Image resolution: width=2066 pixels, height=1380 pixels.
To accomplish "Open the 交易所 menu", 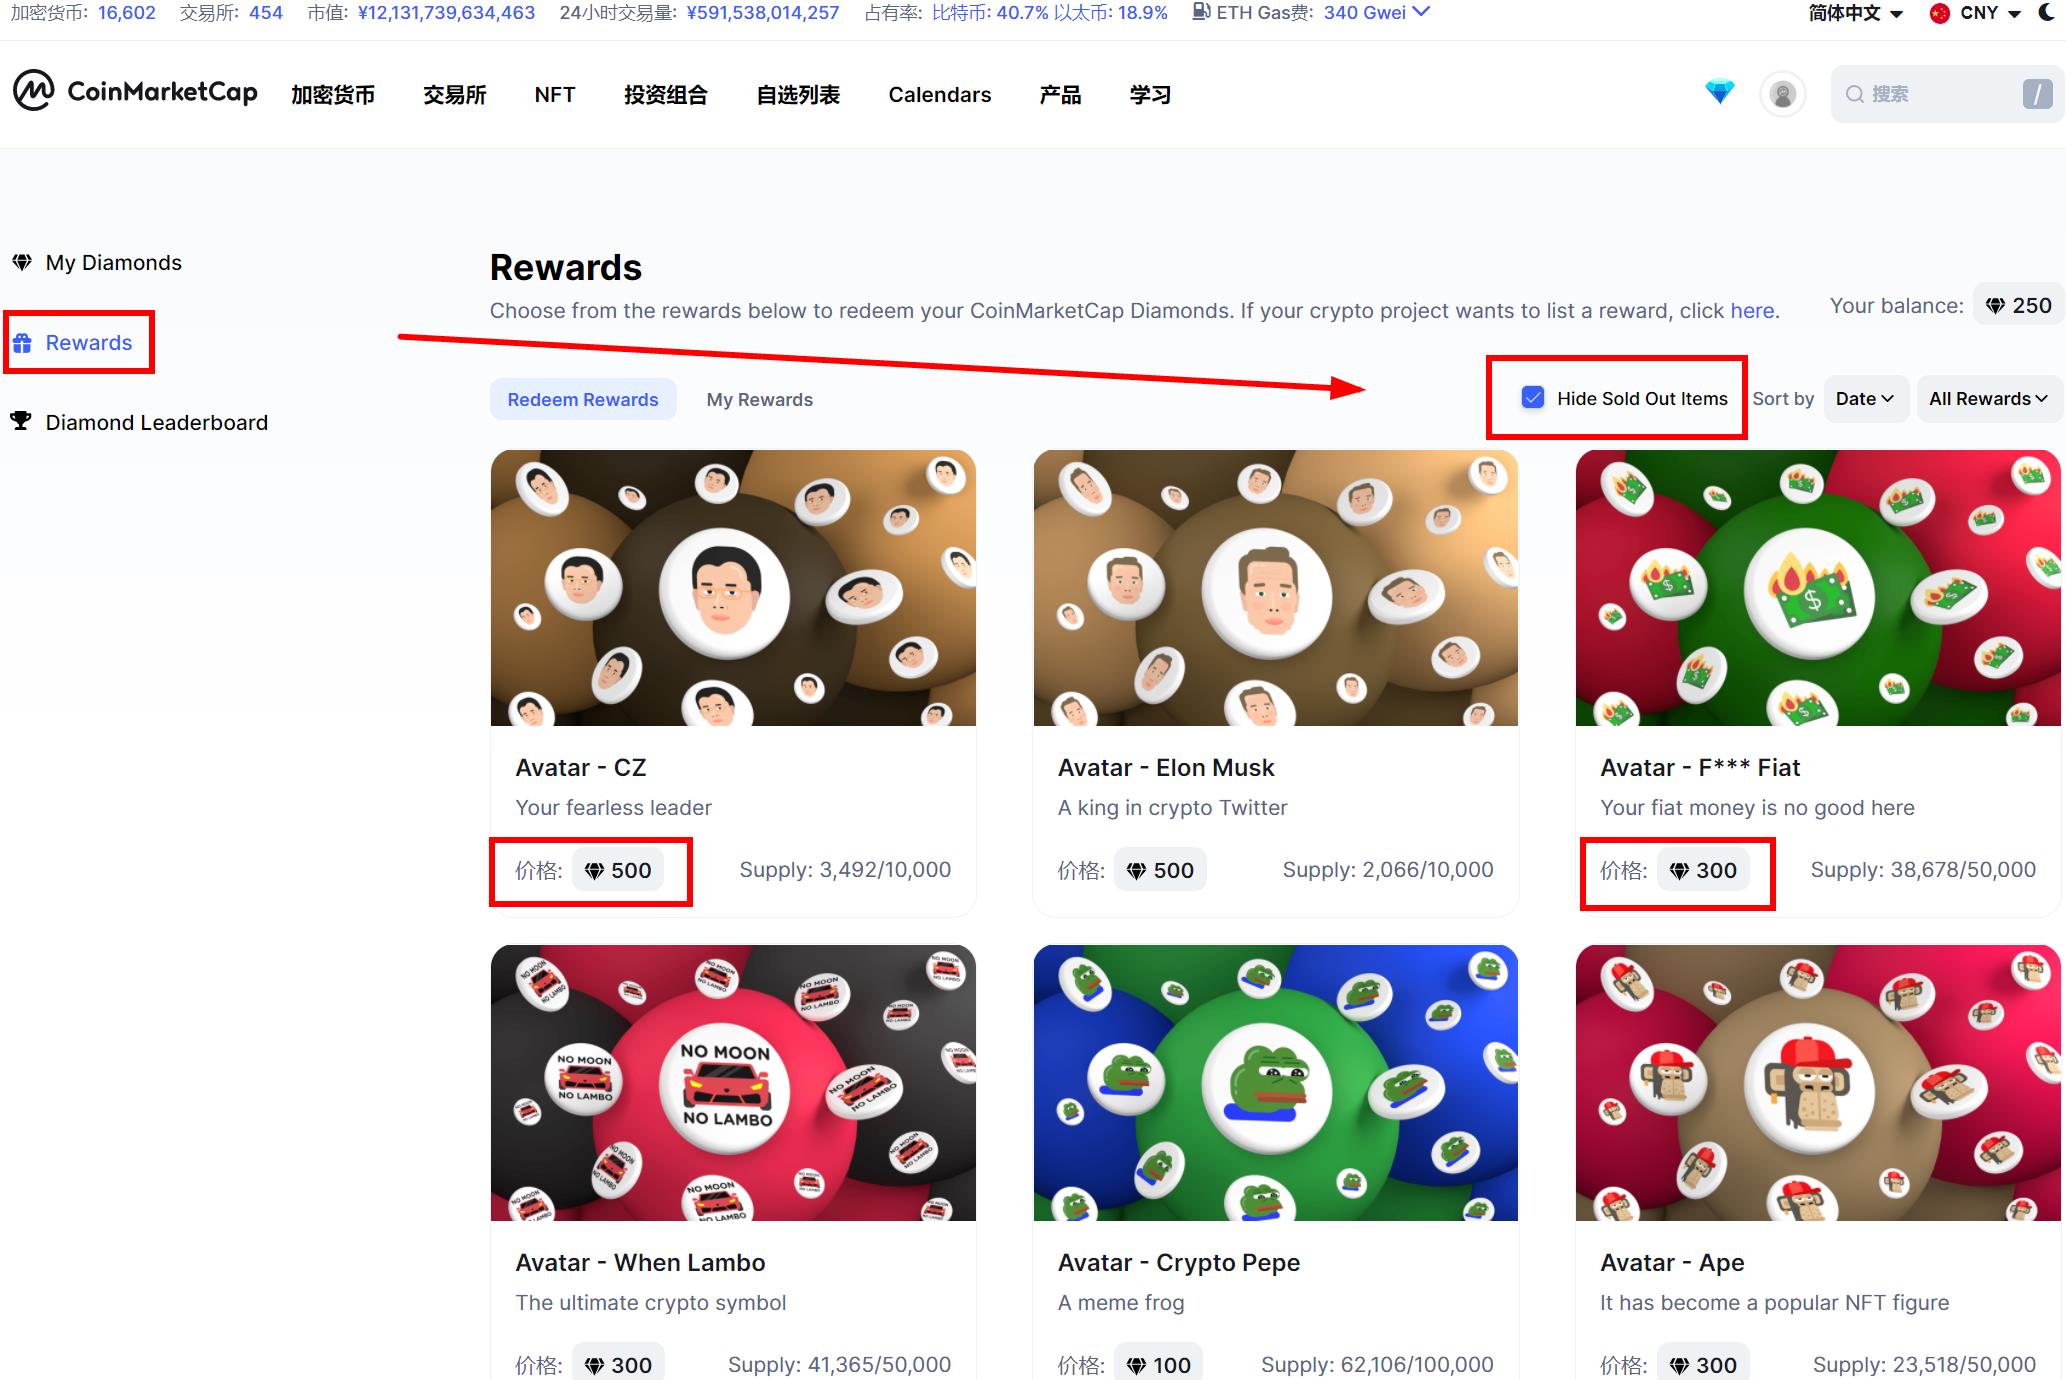I will coord(455,95).
